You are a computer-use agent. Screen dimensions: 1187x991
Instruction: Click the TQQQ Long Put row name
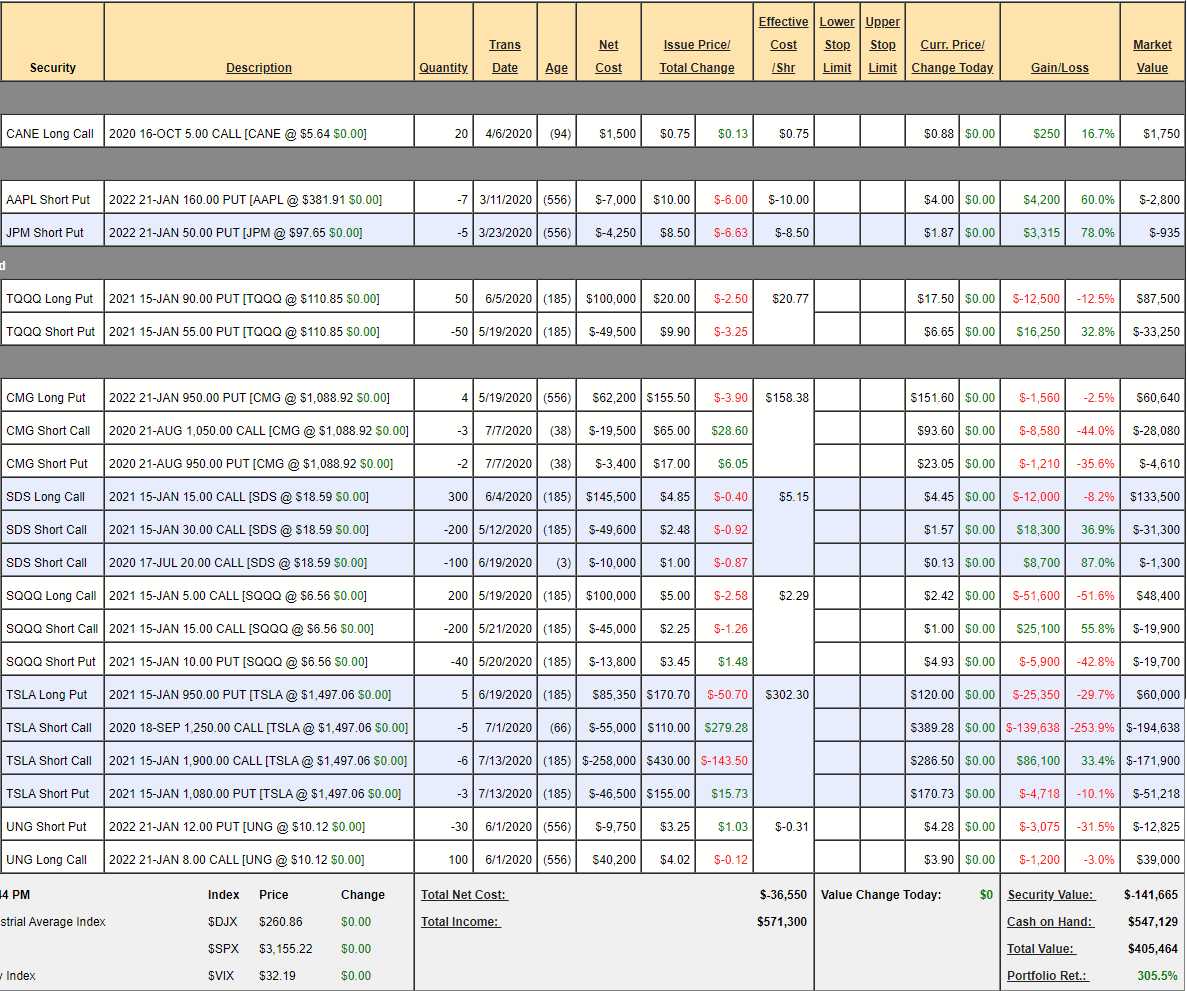[50, 299]
